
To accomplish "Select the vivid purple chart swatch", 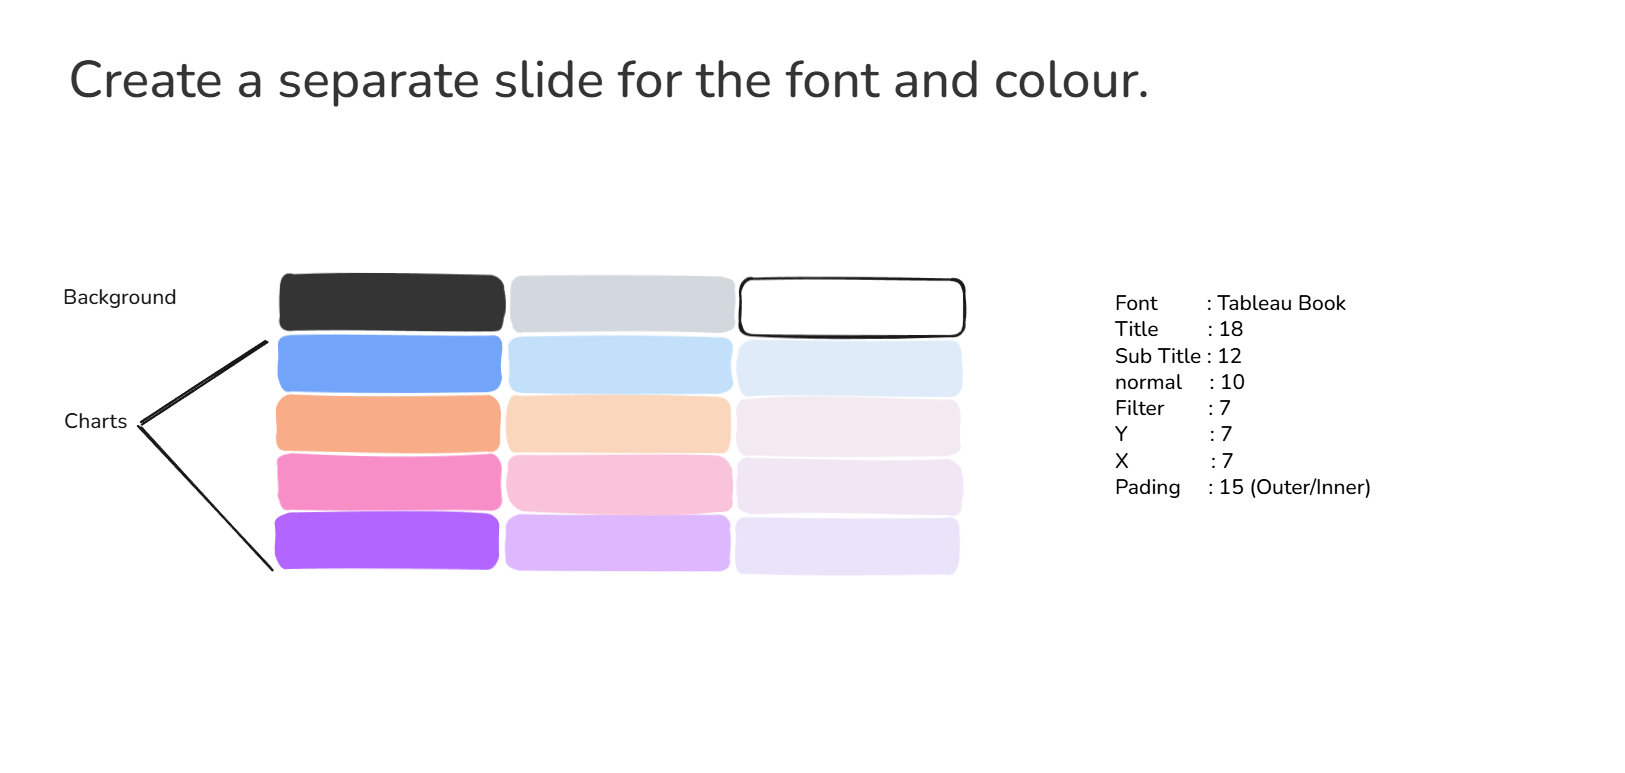I will click(387, 541).
